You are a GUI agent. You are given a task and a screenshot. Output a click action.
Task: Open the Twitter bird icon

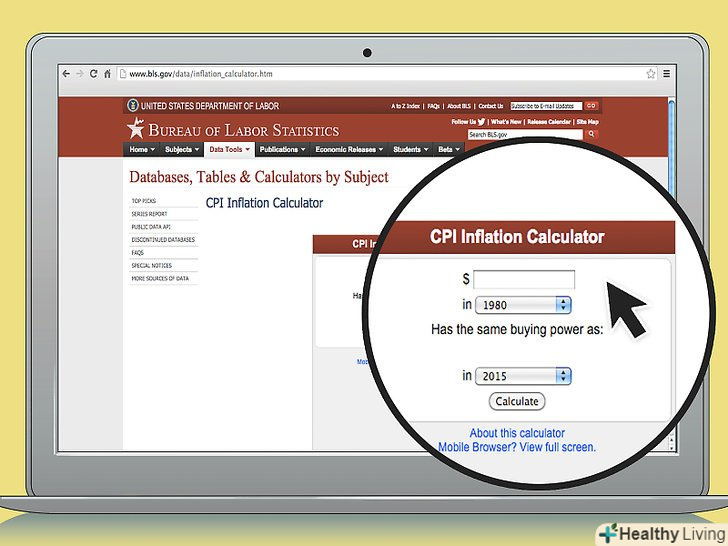(x=481, y=122)
